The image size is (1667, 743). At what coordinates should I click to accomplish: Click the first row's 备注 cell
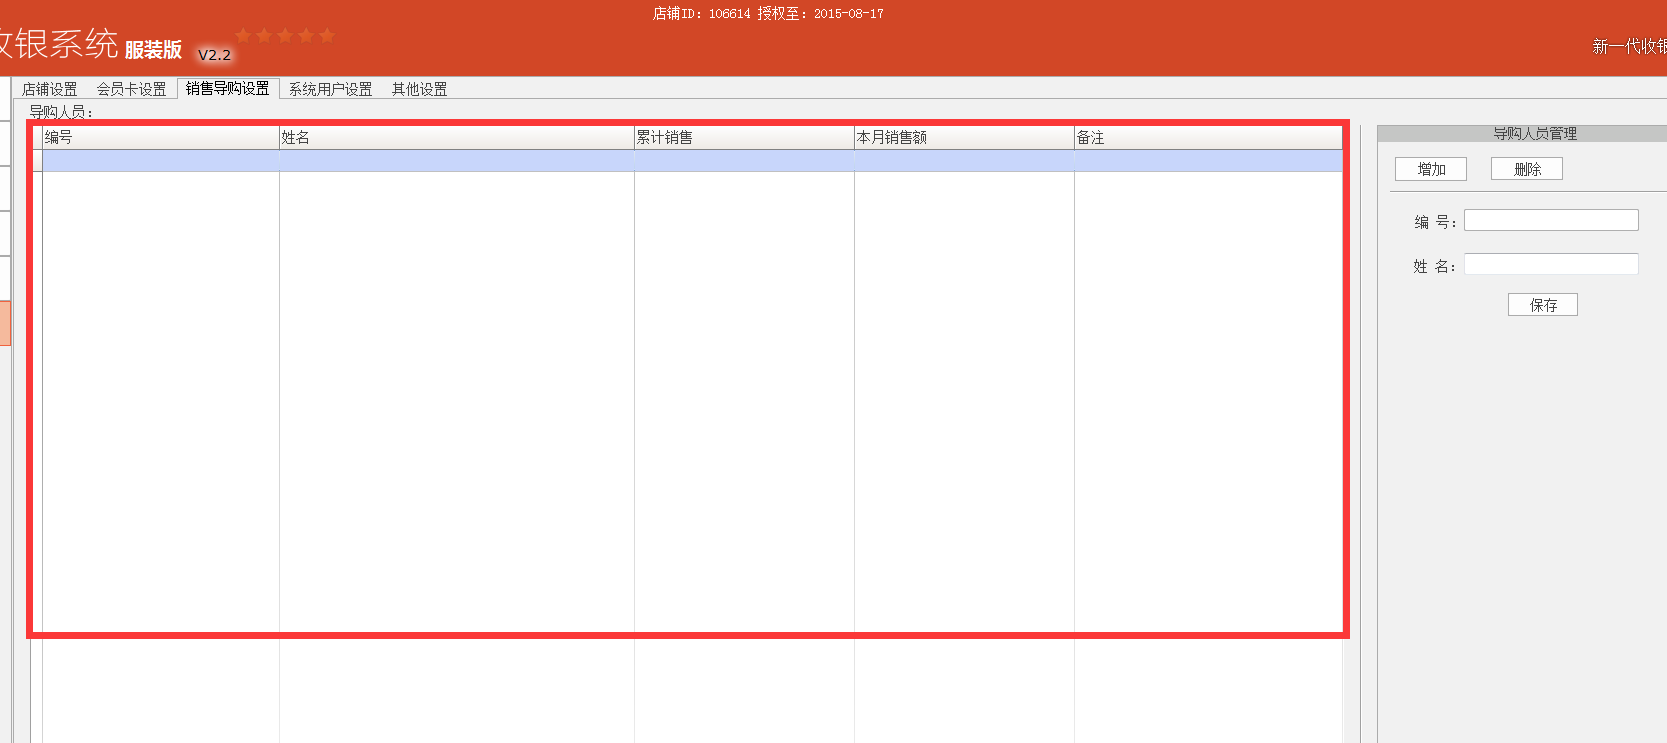click(x=1207, y=161)
